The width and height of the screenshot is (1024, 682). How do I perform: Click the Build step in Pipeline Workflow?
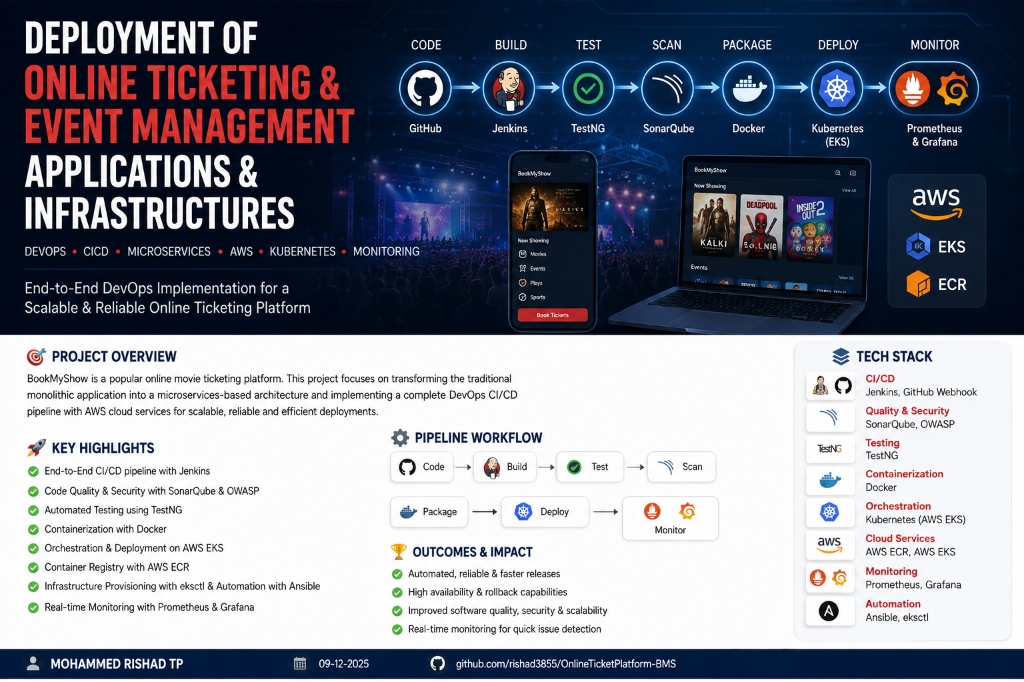click(x=505, y=467)
